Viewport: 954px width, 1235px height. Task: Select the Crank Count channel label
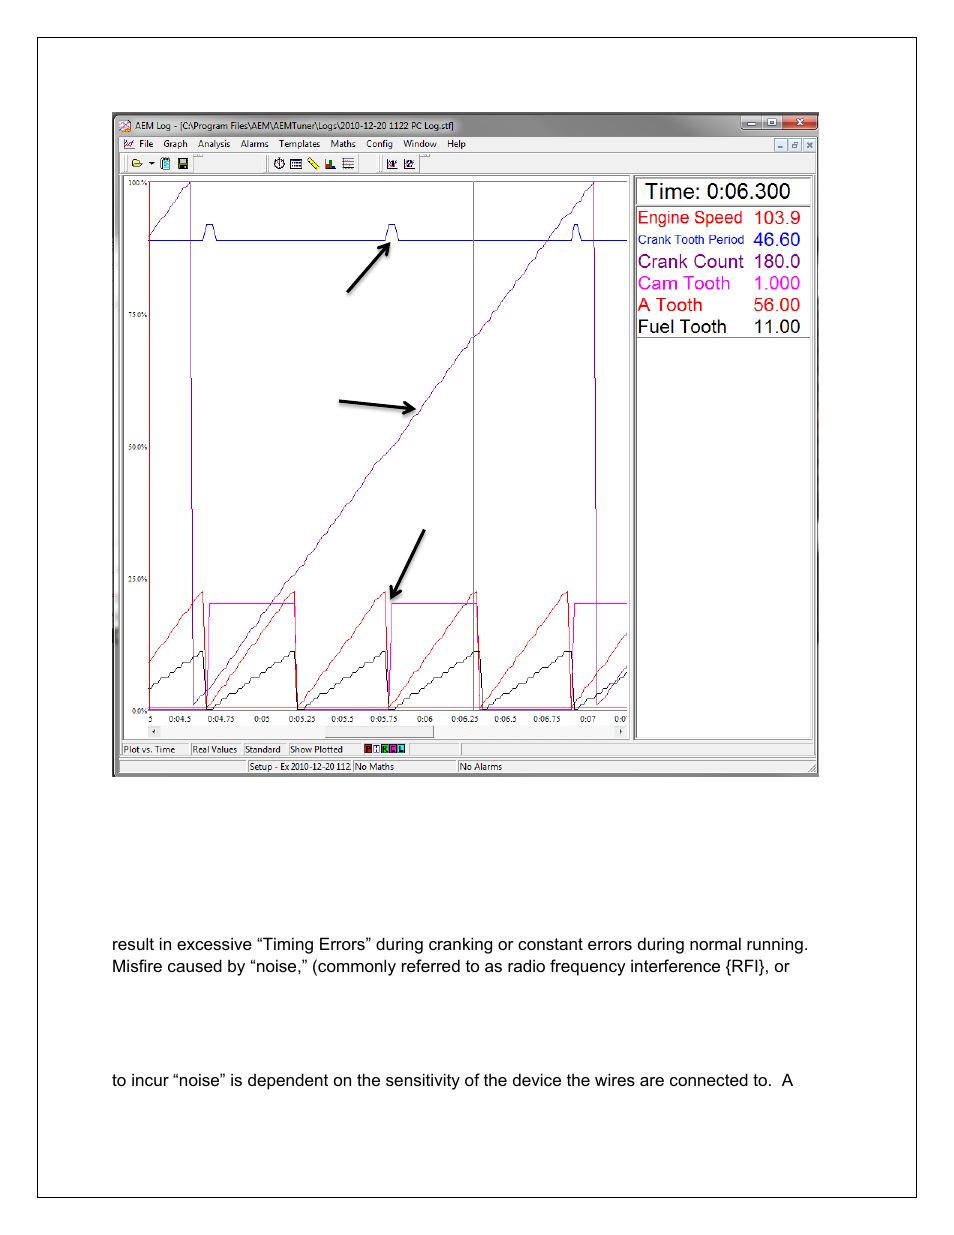691,262
